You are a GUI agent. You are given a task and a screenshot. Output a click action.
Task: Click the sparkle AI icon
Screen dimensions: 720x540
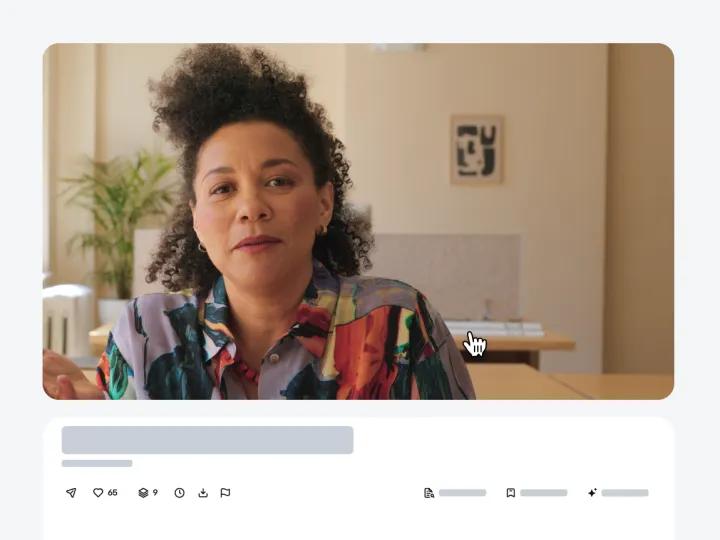tap(592, 493)
